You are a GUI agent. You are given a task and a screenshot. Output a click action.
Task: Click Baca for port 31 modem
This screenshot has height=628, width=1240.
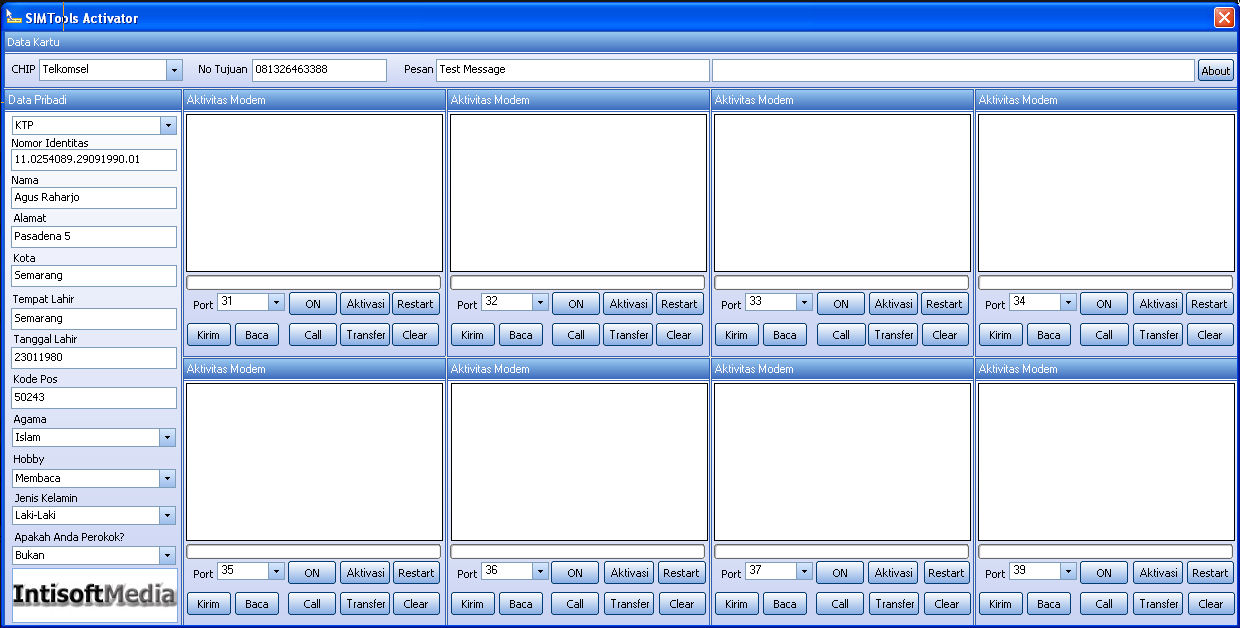[x=257, y=335]
